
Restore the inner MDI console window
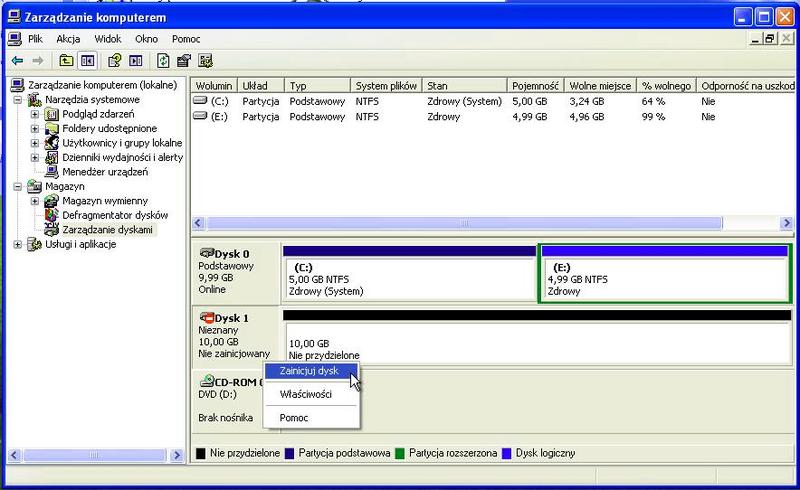click(x=770, y=38)
